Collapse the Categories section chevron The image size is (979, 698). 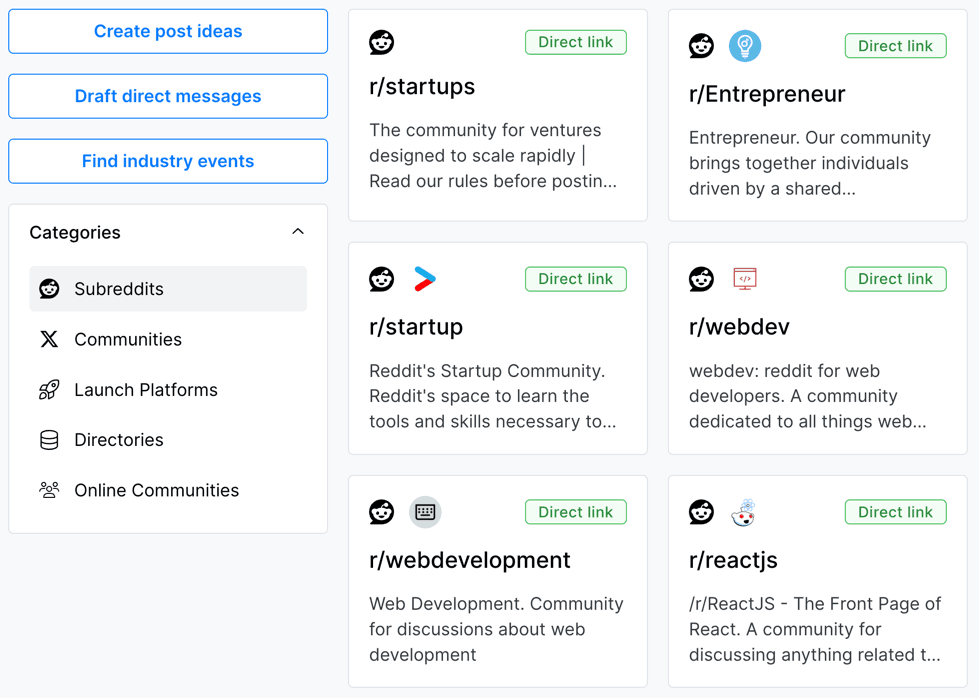pos(298,232)
